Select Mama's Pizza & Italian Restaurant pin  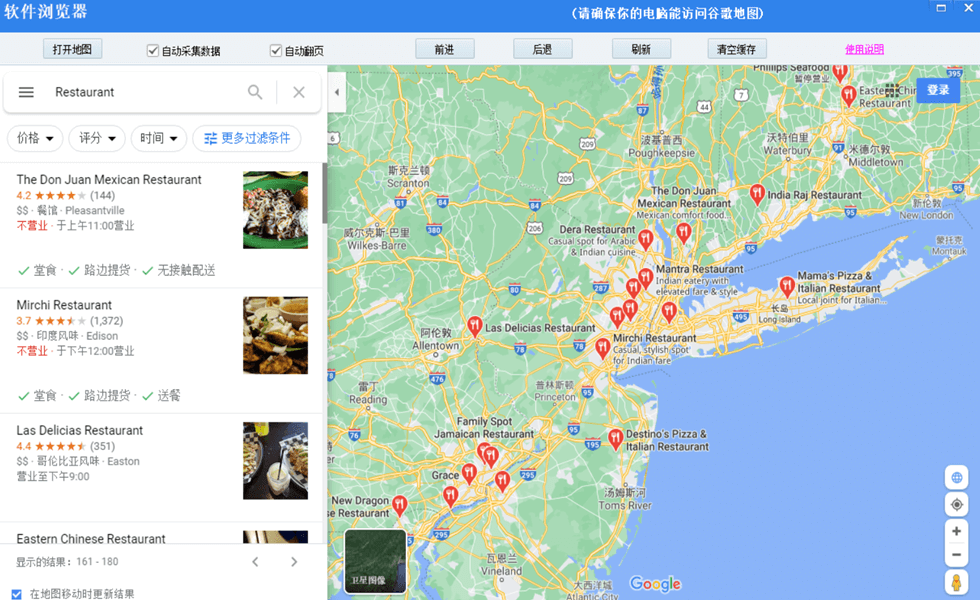[787, 287]
